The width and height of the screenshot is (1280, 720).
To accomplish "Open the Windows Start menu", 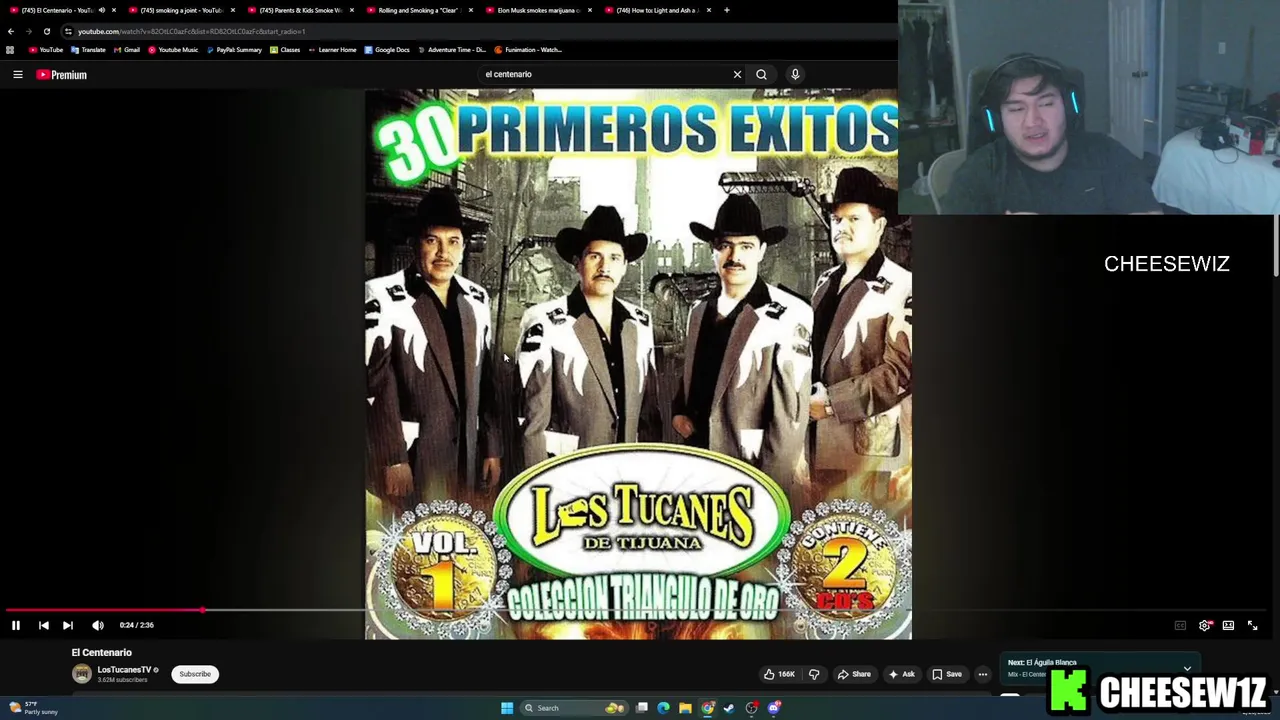I will (507, 708).
